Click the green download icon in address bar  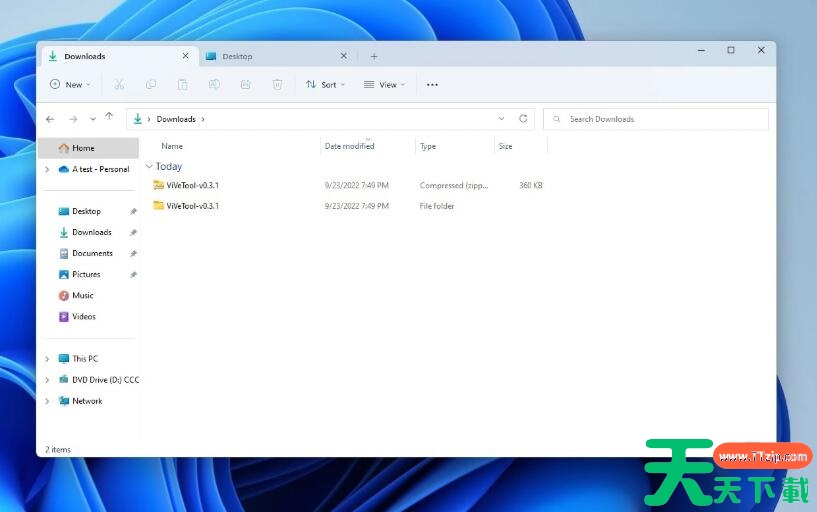tap(138, 119)
